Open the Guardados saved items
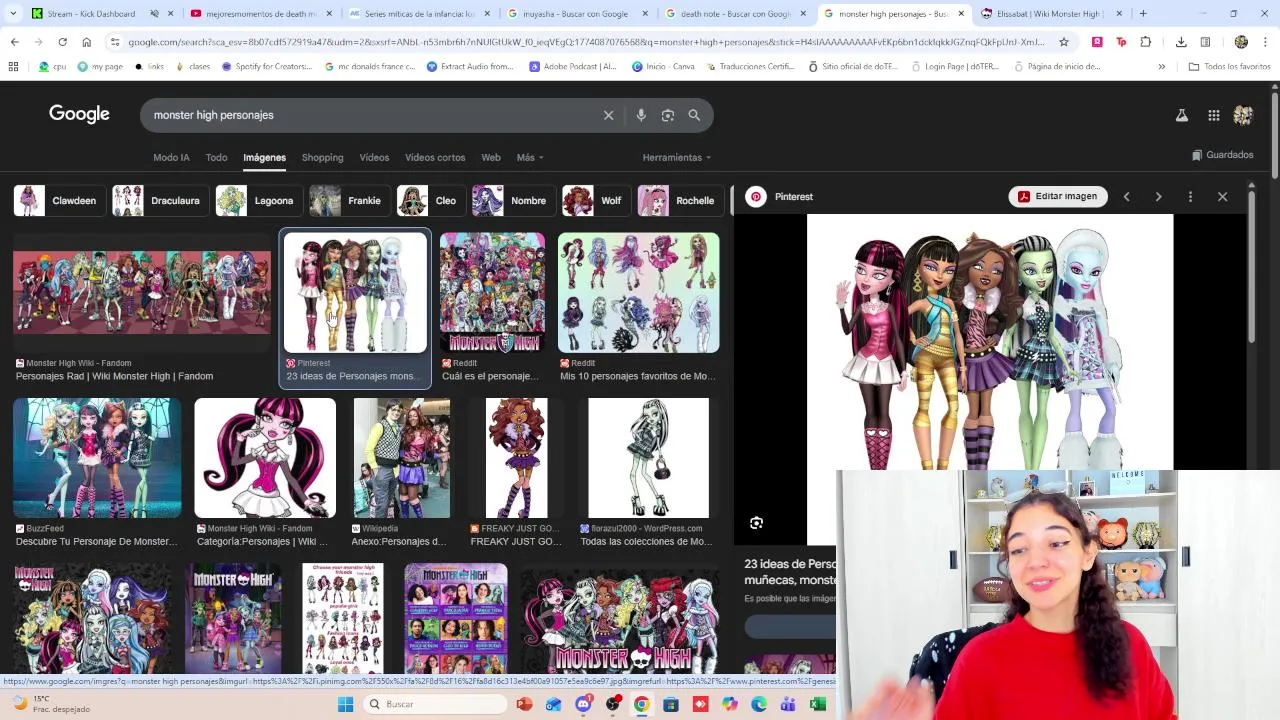The width and height of the screenshot is (1280, 720). click(1222, 155)
